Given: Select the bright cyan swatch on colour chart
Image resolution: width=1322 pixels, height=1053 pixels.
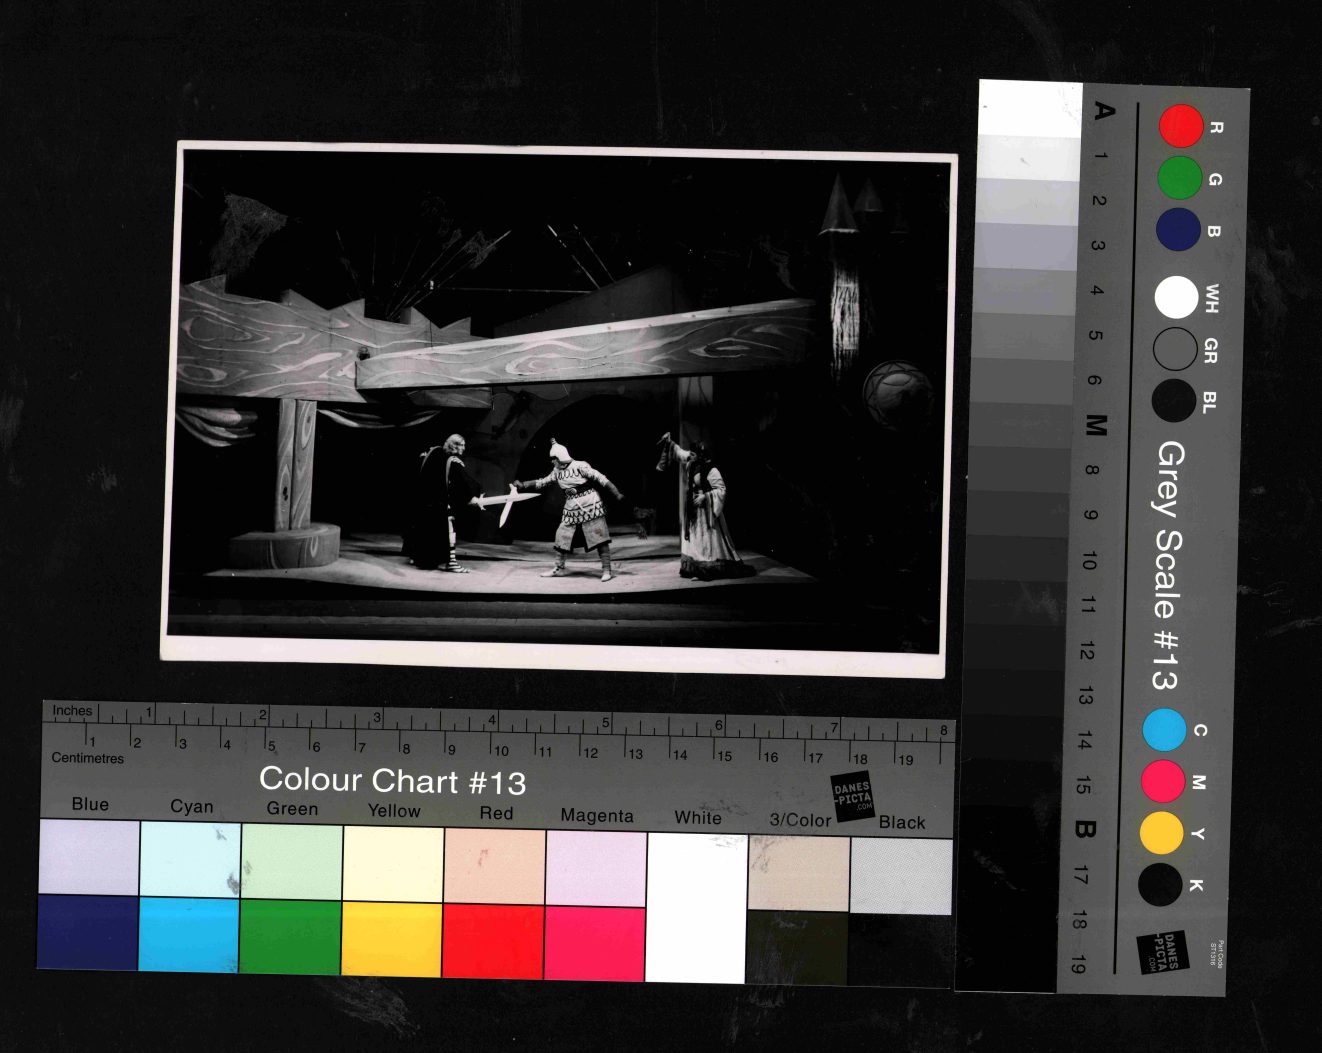Looking at the screenshot, I should pos(189,934).
